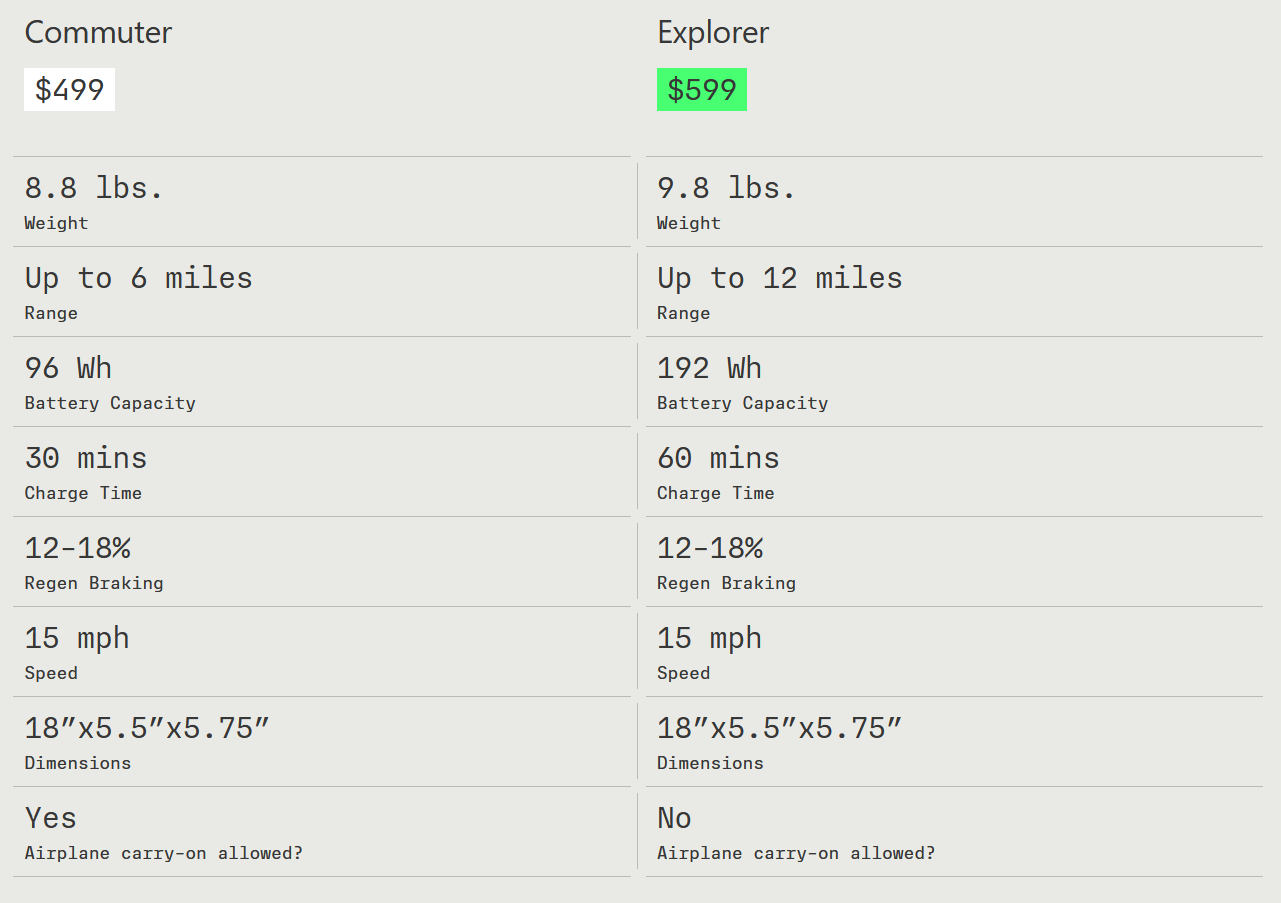Screen dimensions: 1281x903
Task: Select the 192 Wh battery capacity value
Action: point(709,368)
